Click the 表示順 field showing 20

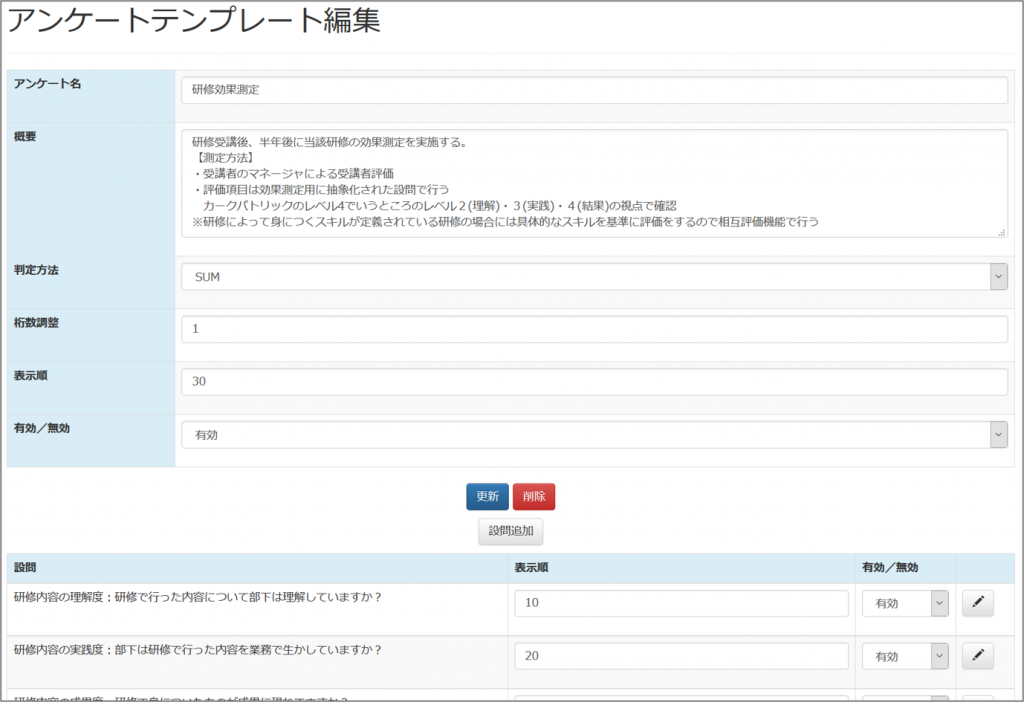pos(681,656)
